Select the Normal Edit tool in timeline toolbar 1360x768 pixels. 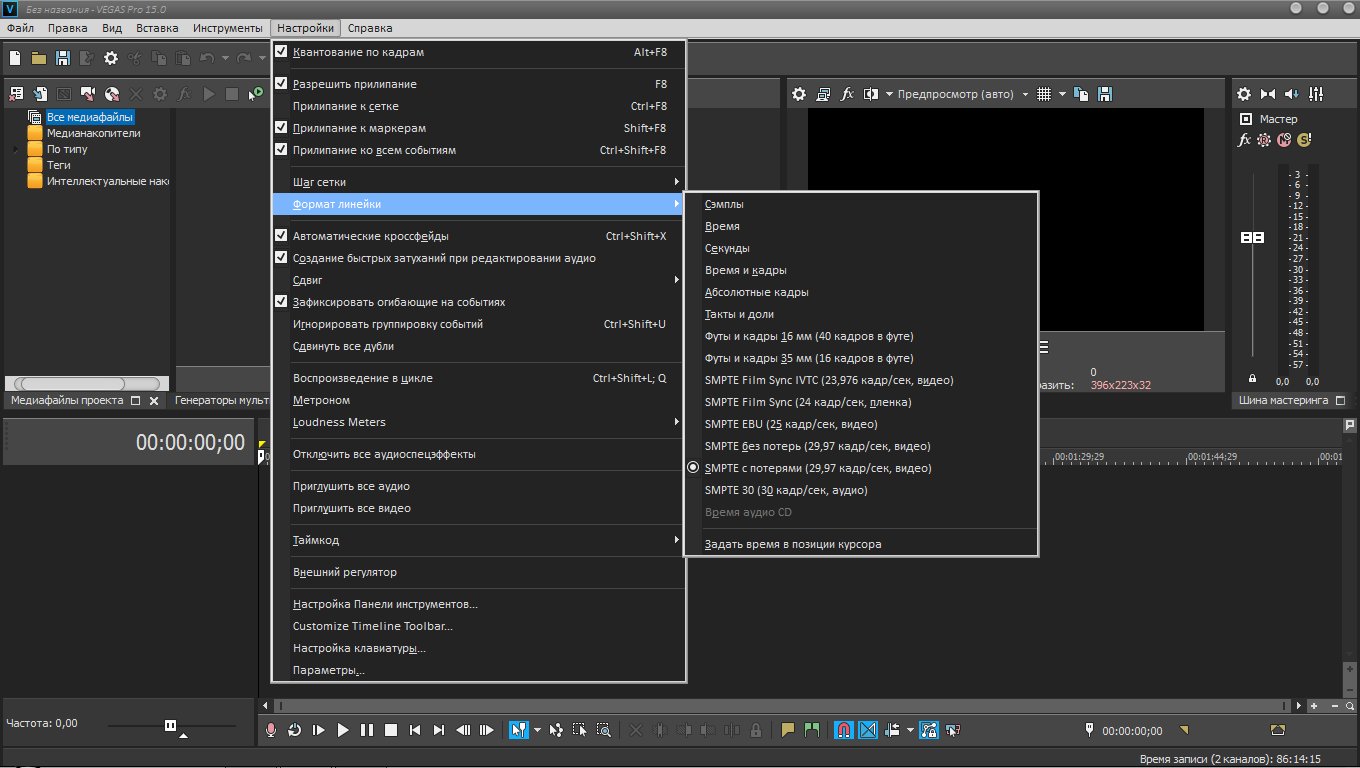click(x=518, y=730)
